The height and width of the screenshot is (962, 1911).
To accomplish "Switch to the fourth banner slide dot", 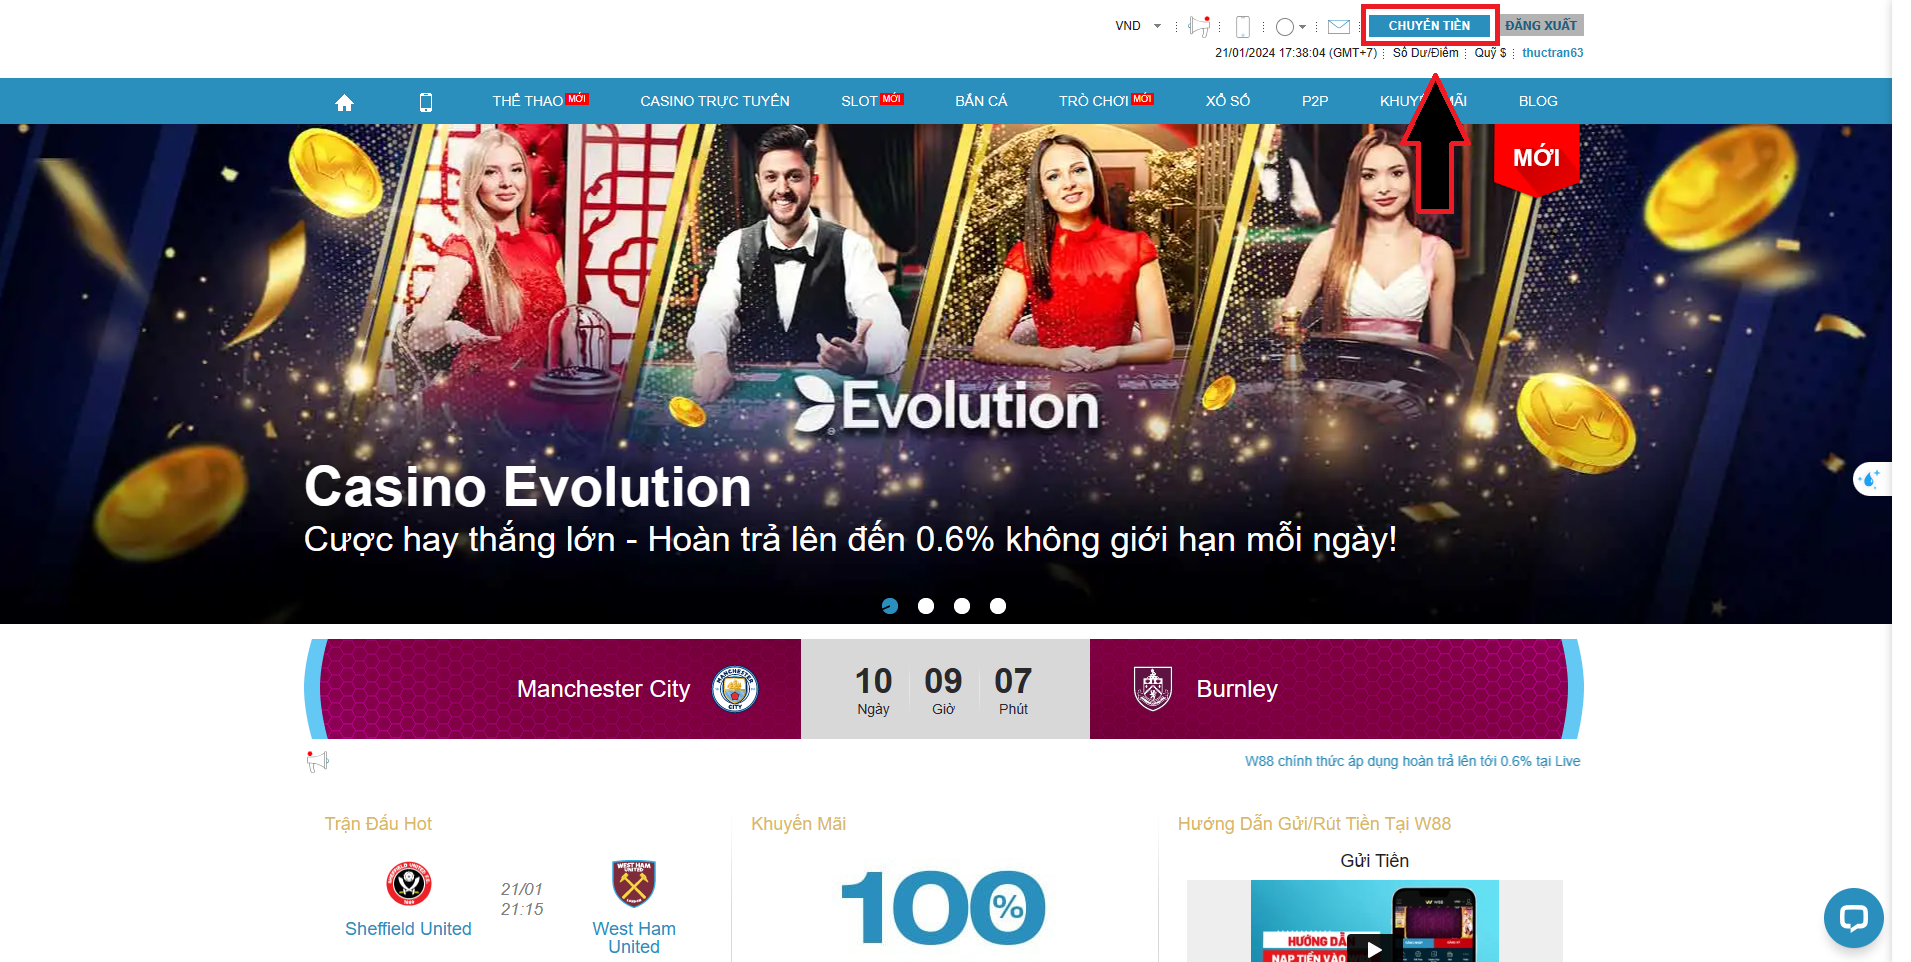I will 998,606.
